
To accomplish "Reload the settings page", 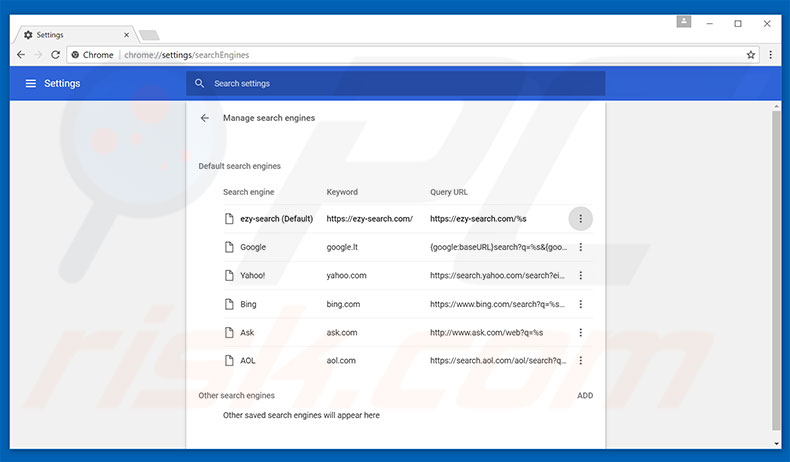I will point(55,55).
